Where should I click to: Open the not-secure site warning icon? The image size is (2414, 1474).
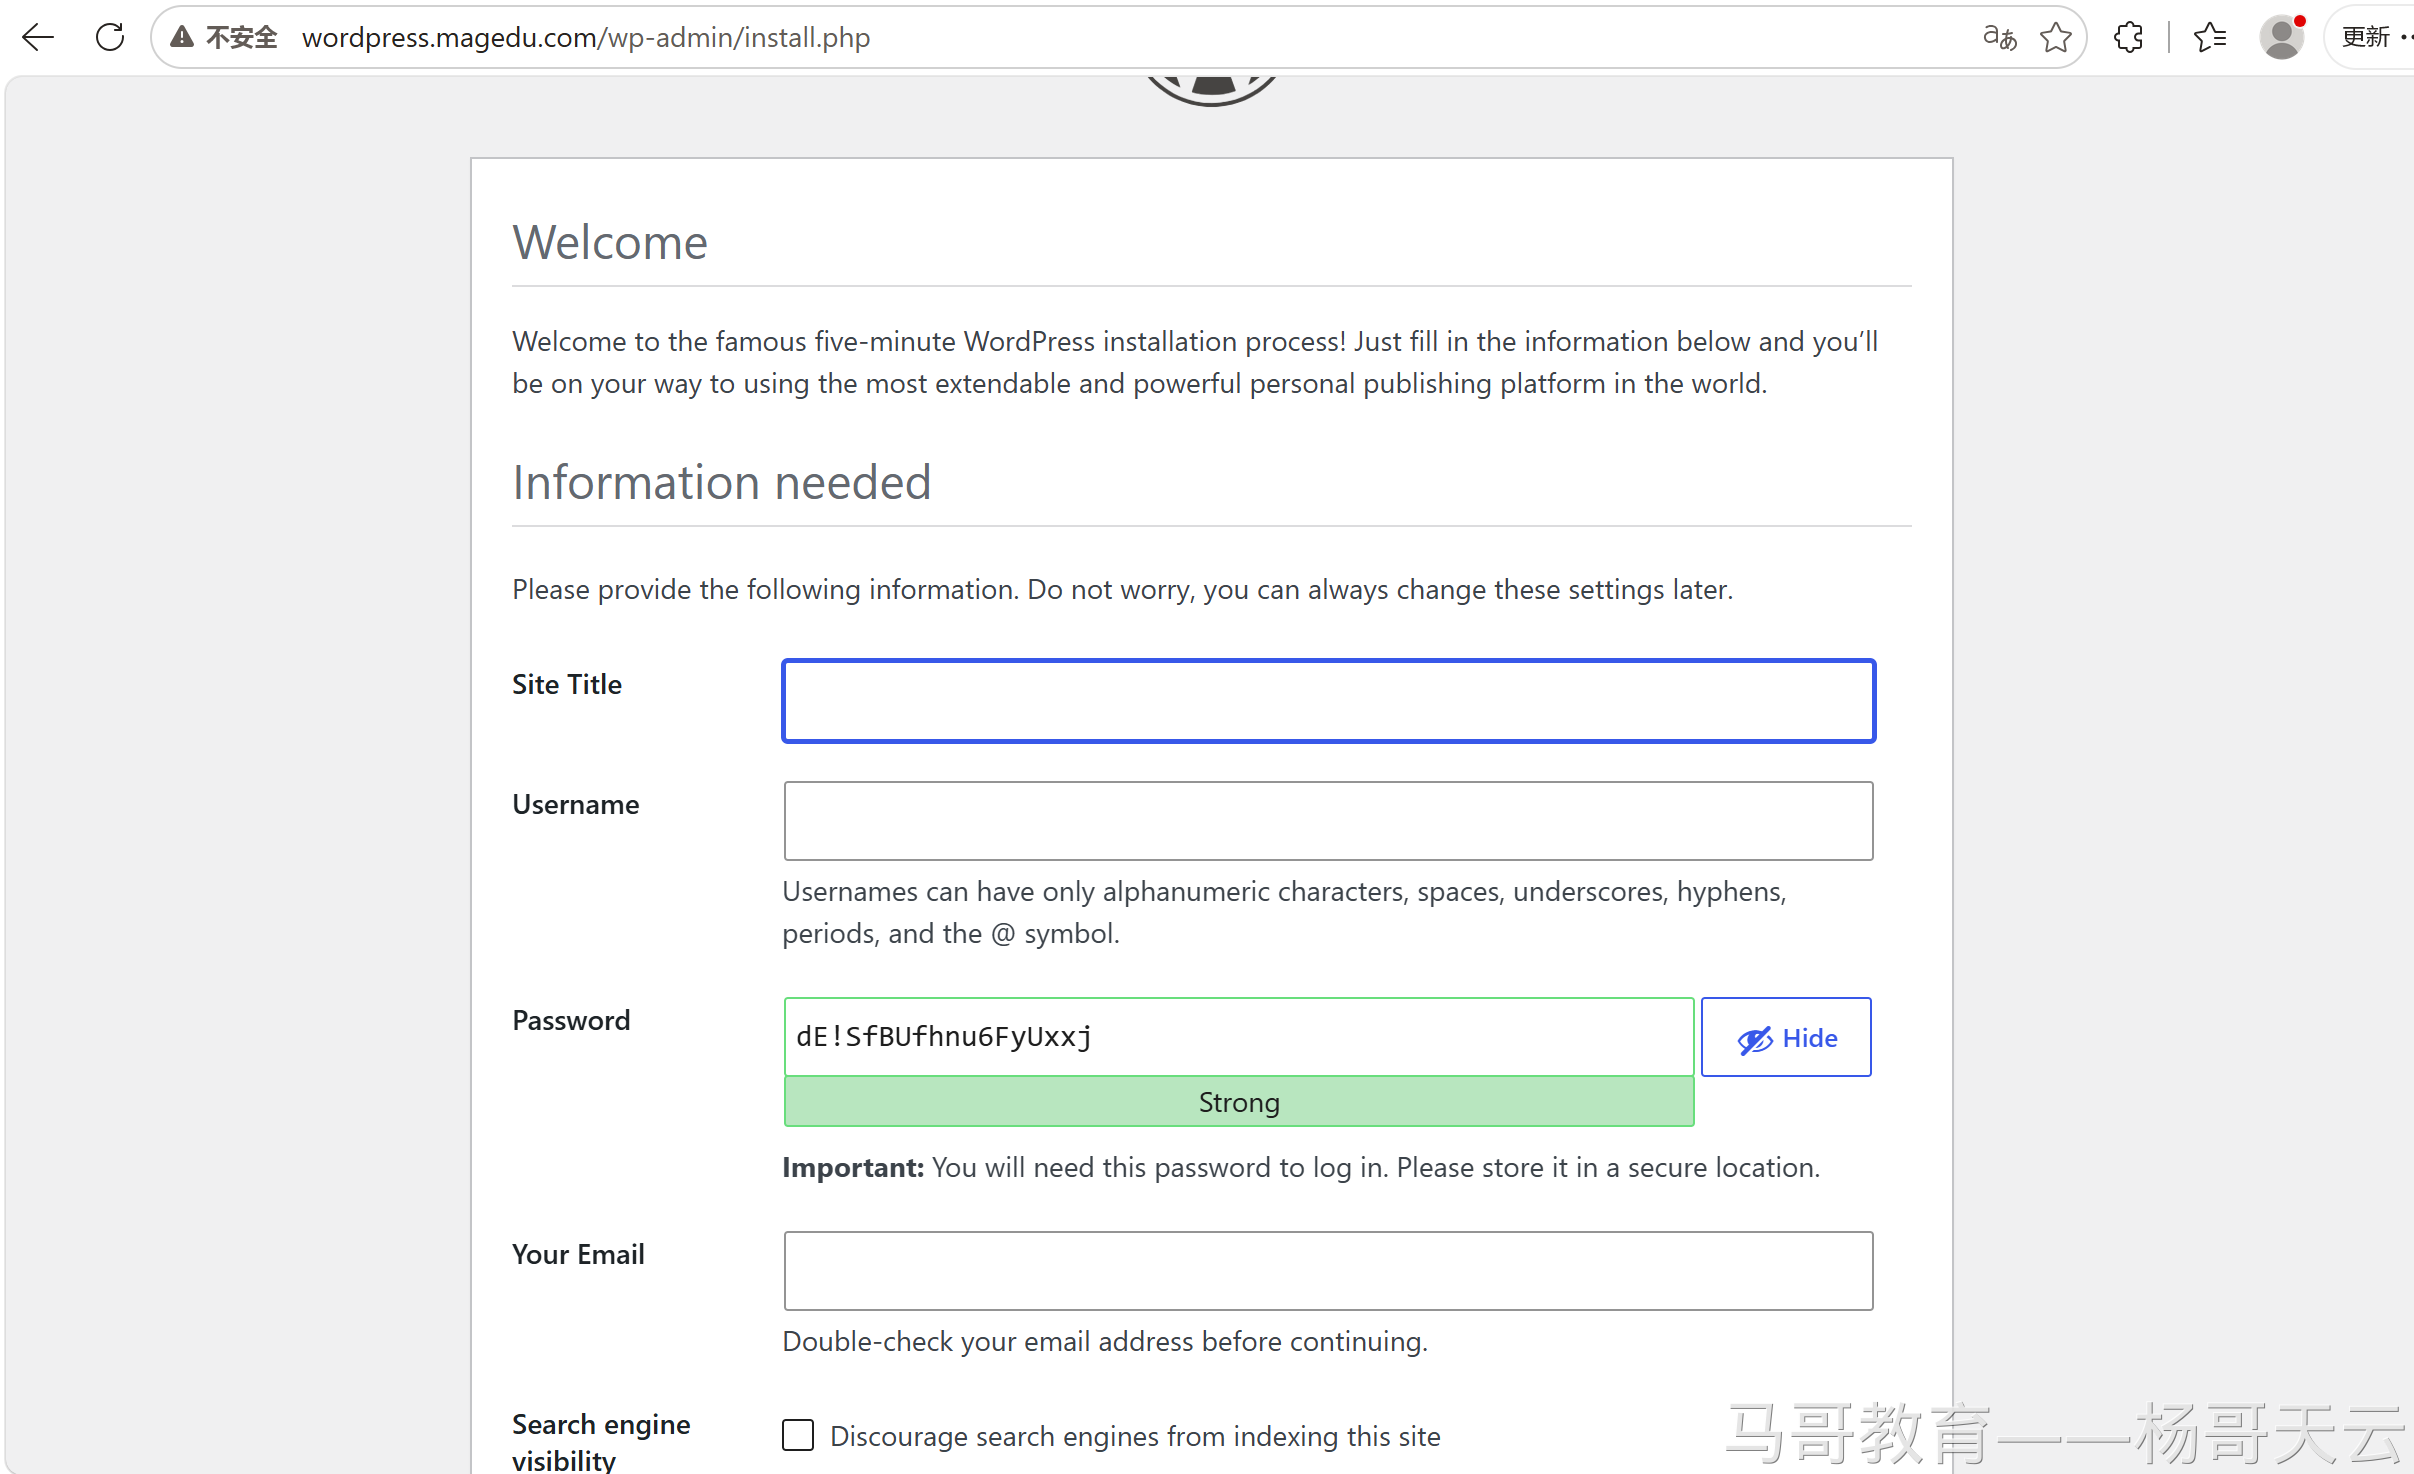tap(182, 37)
